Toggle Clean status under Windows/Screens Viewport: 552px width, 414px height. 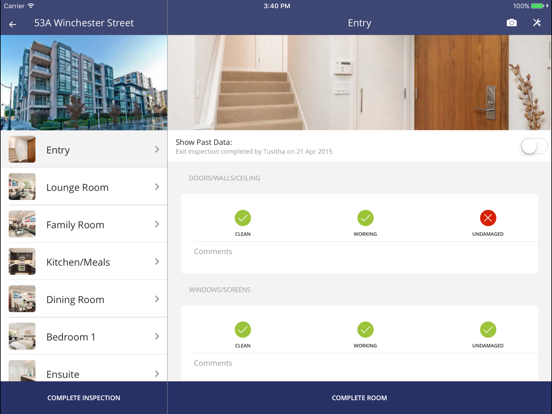(x=243, y=330)
